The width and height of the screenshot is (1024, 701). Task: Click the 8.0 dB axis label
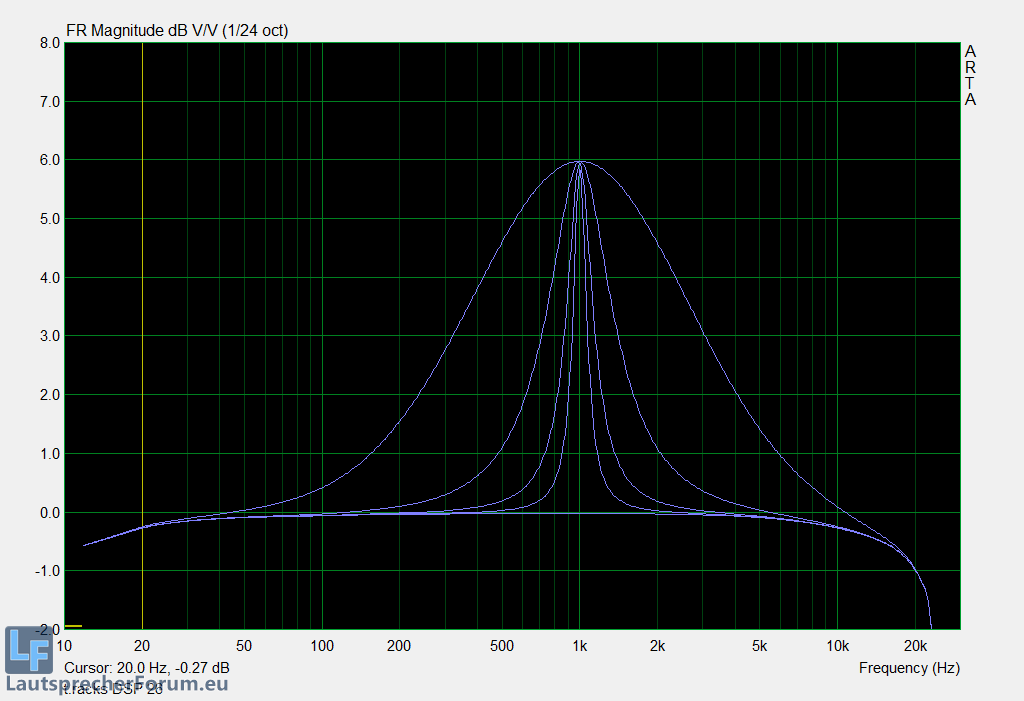coord(49,43)
